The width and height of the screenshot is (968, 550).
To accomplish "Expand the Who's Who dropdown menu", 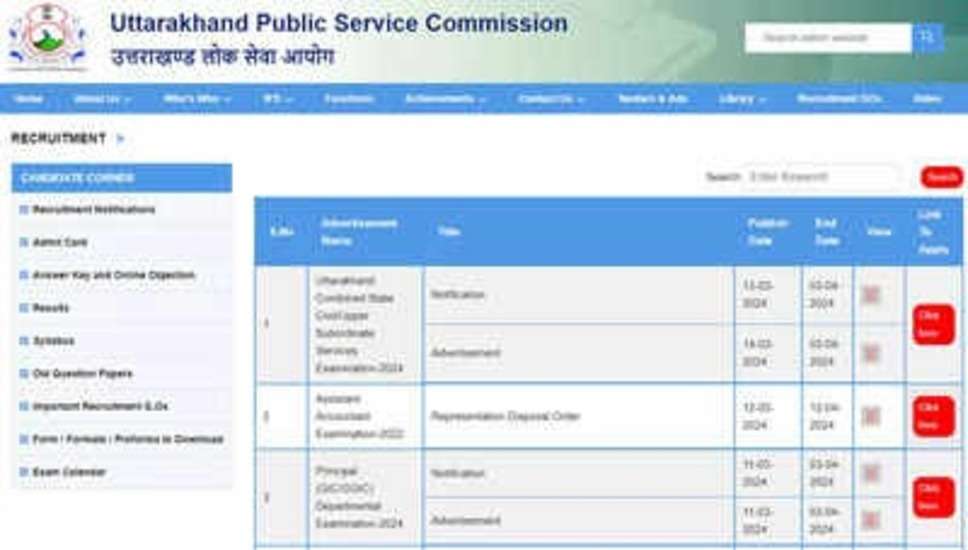I will [197, 99].
